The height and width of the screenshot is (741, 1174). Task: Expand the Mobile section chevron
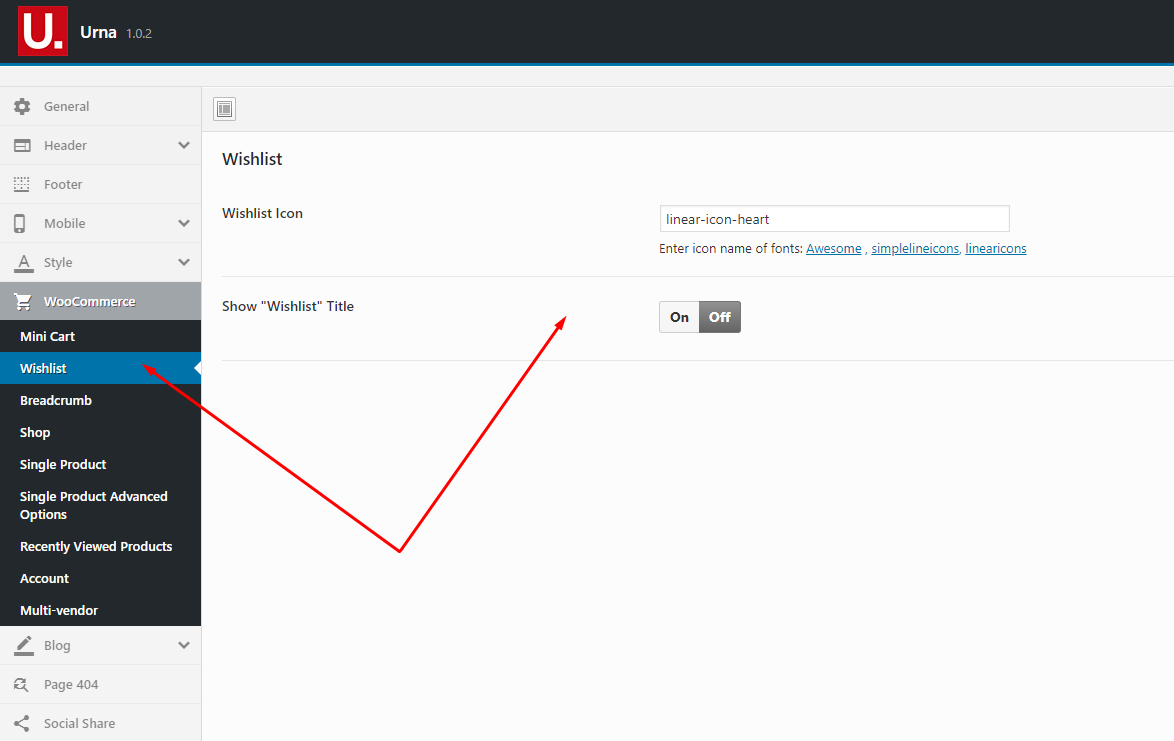click(183, 223)
